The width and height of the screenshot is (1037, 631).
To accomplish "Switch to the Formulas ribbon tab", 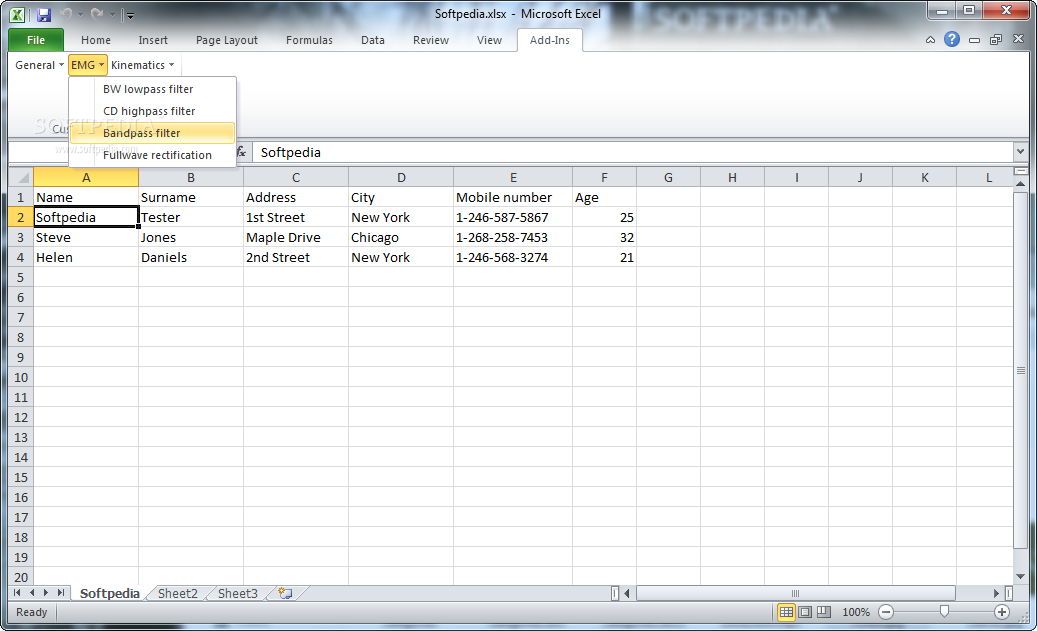I will 310,40.
